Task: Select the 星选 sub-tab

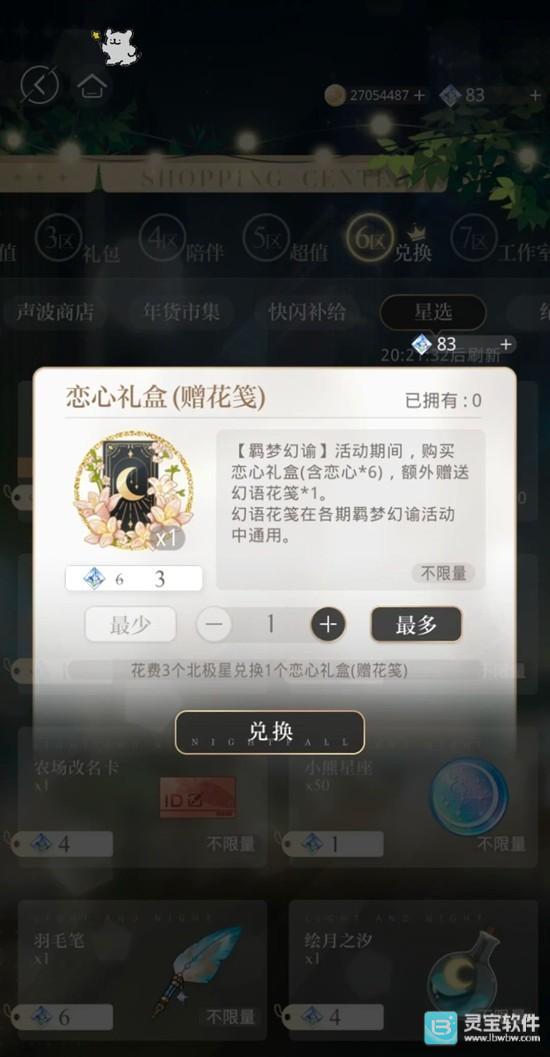Action: coord(433,312)
